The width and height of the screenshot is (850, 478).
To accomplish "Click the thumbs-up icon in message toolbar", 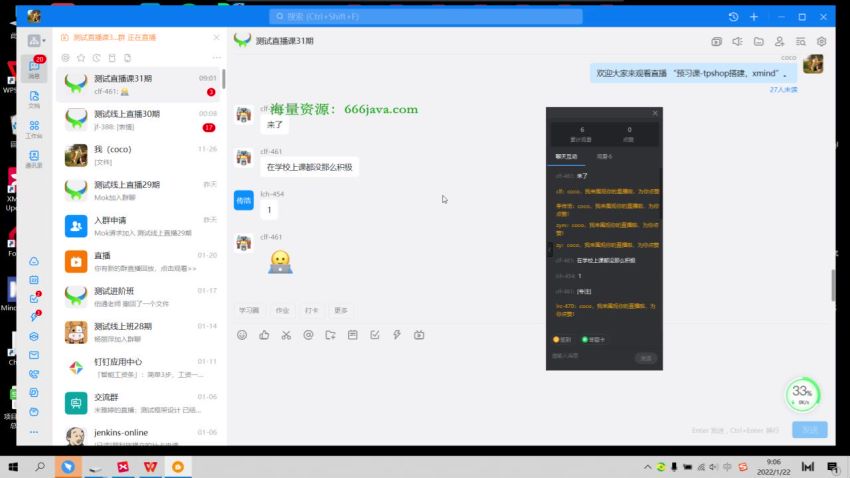I will coord(264,335).
